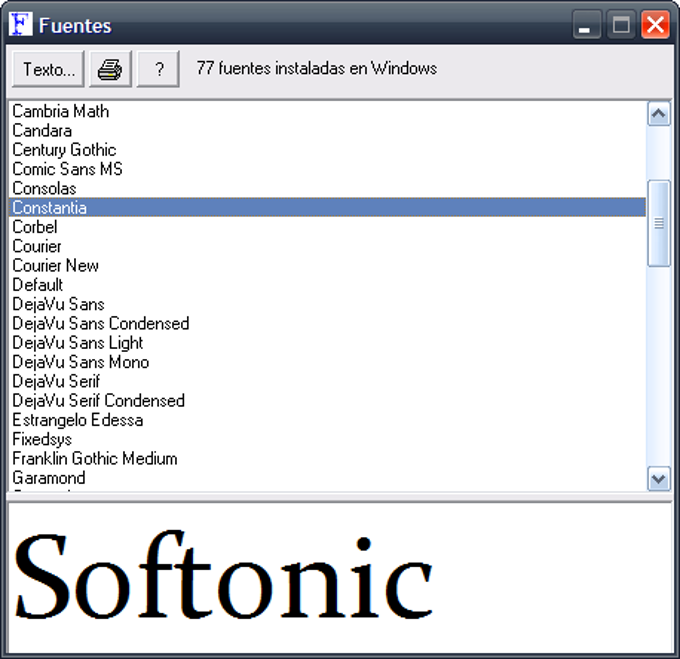The height and width of the screenshot is (659, 680).
Task: Open help with the question mark button
Action: tap(158, 69)
